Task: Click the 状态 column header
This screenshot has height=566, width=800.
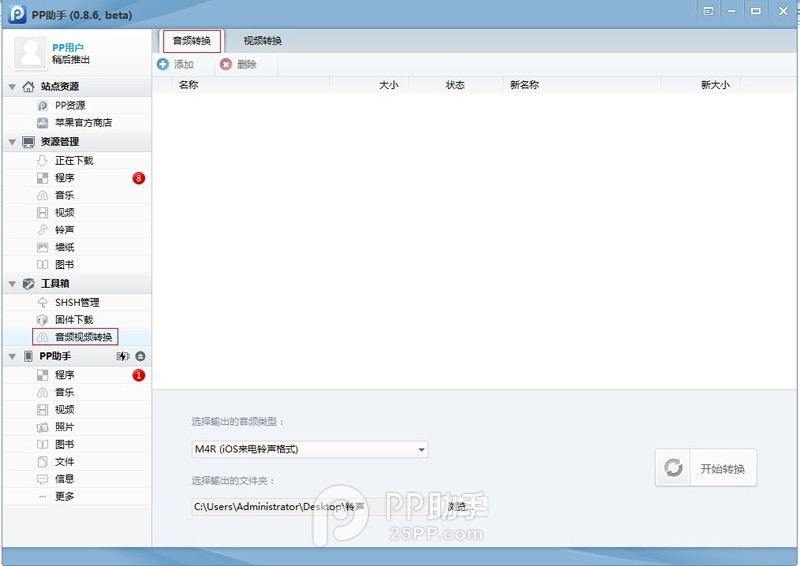Action: [x=455, y=85]
